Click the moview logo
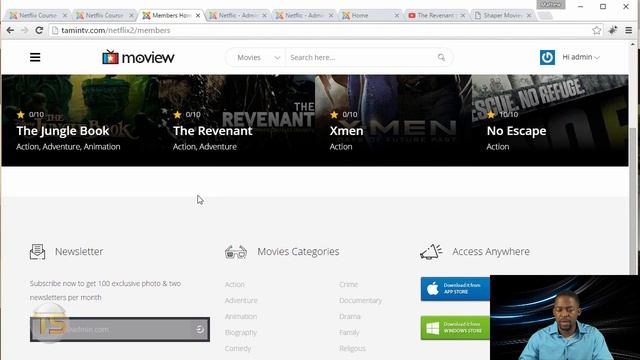This screenshot has width=640, height=360. [138, 58]
